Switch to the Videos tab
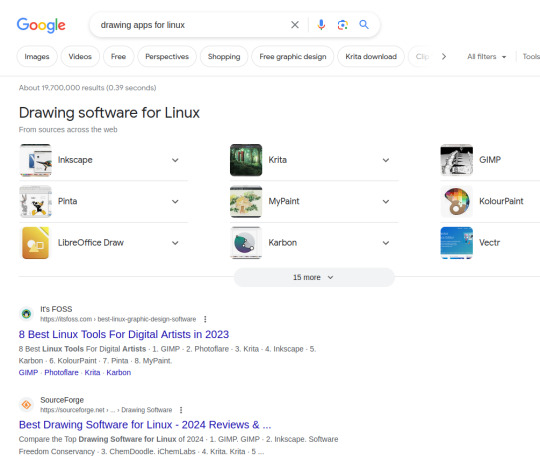Viewport: 540px width, 466px height. point(80,56)
